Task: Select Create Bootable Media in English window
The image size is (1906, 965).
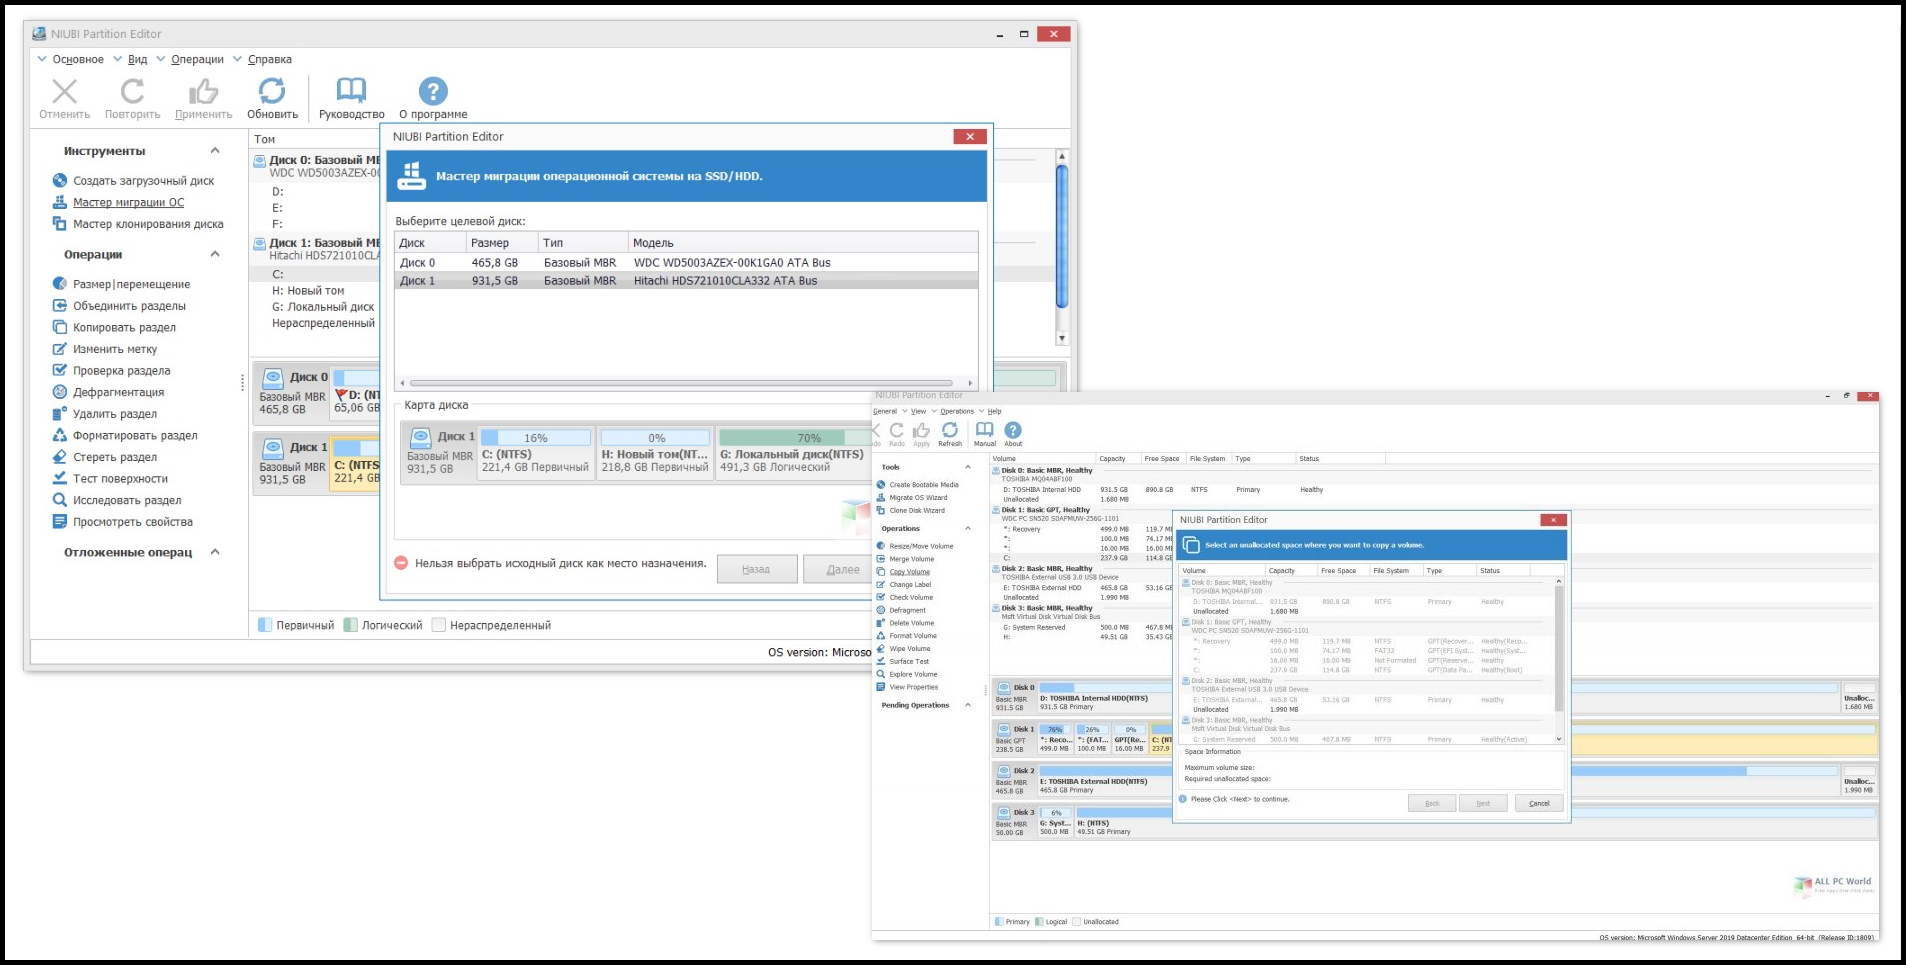Action: pos(924,485)
